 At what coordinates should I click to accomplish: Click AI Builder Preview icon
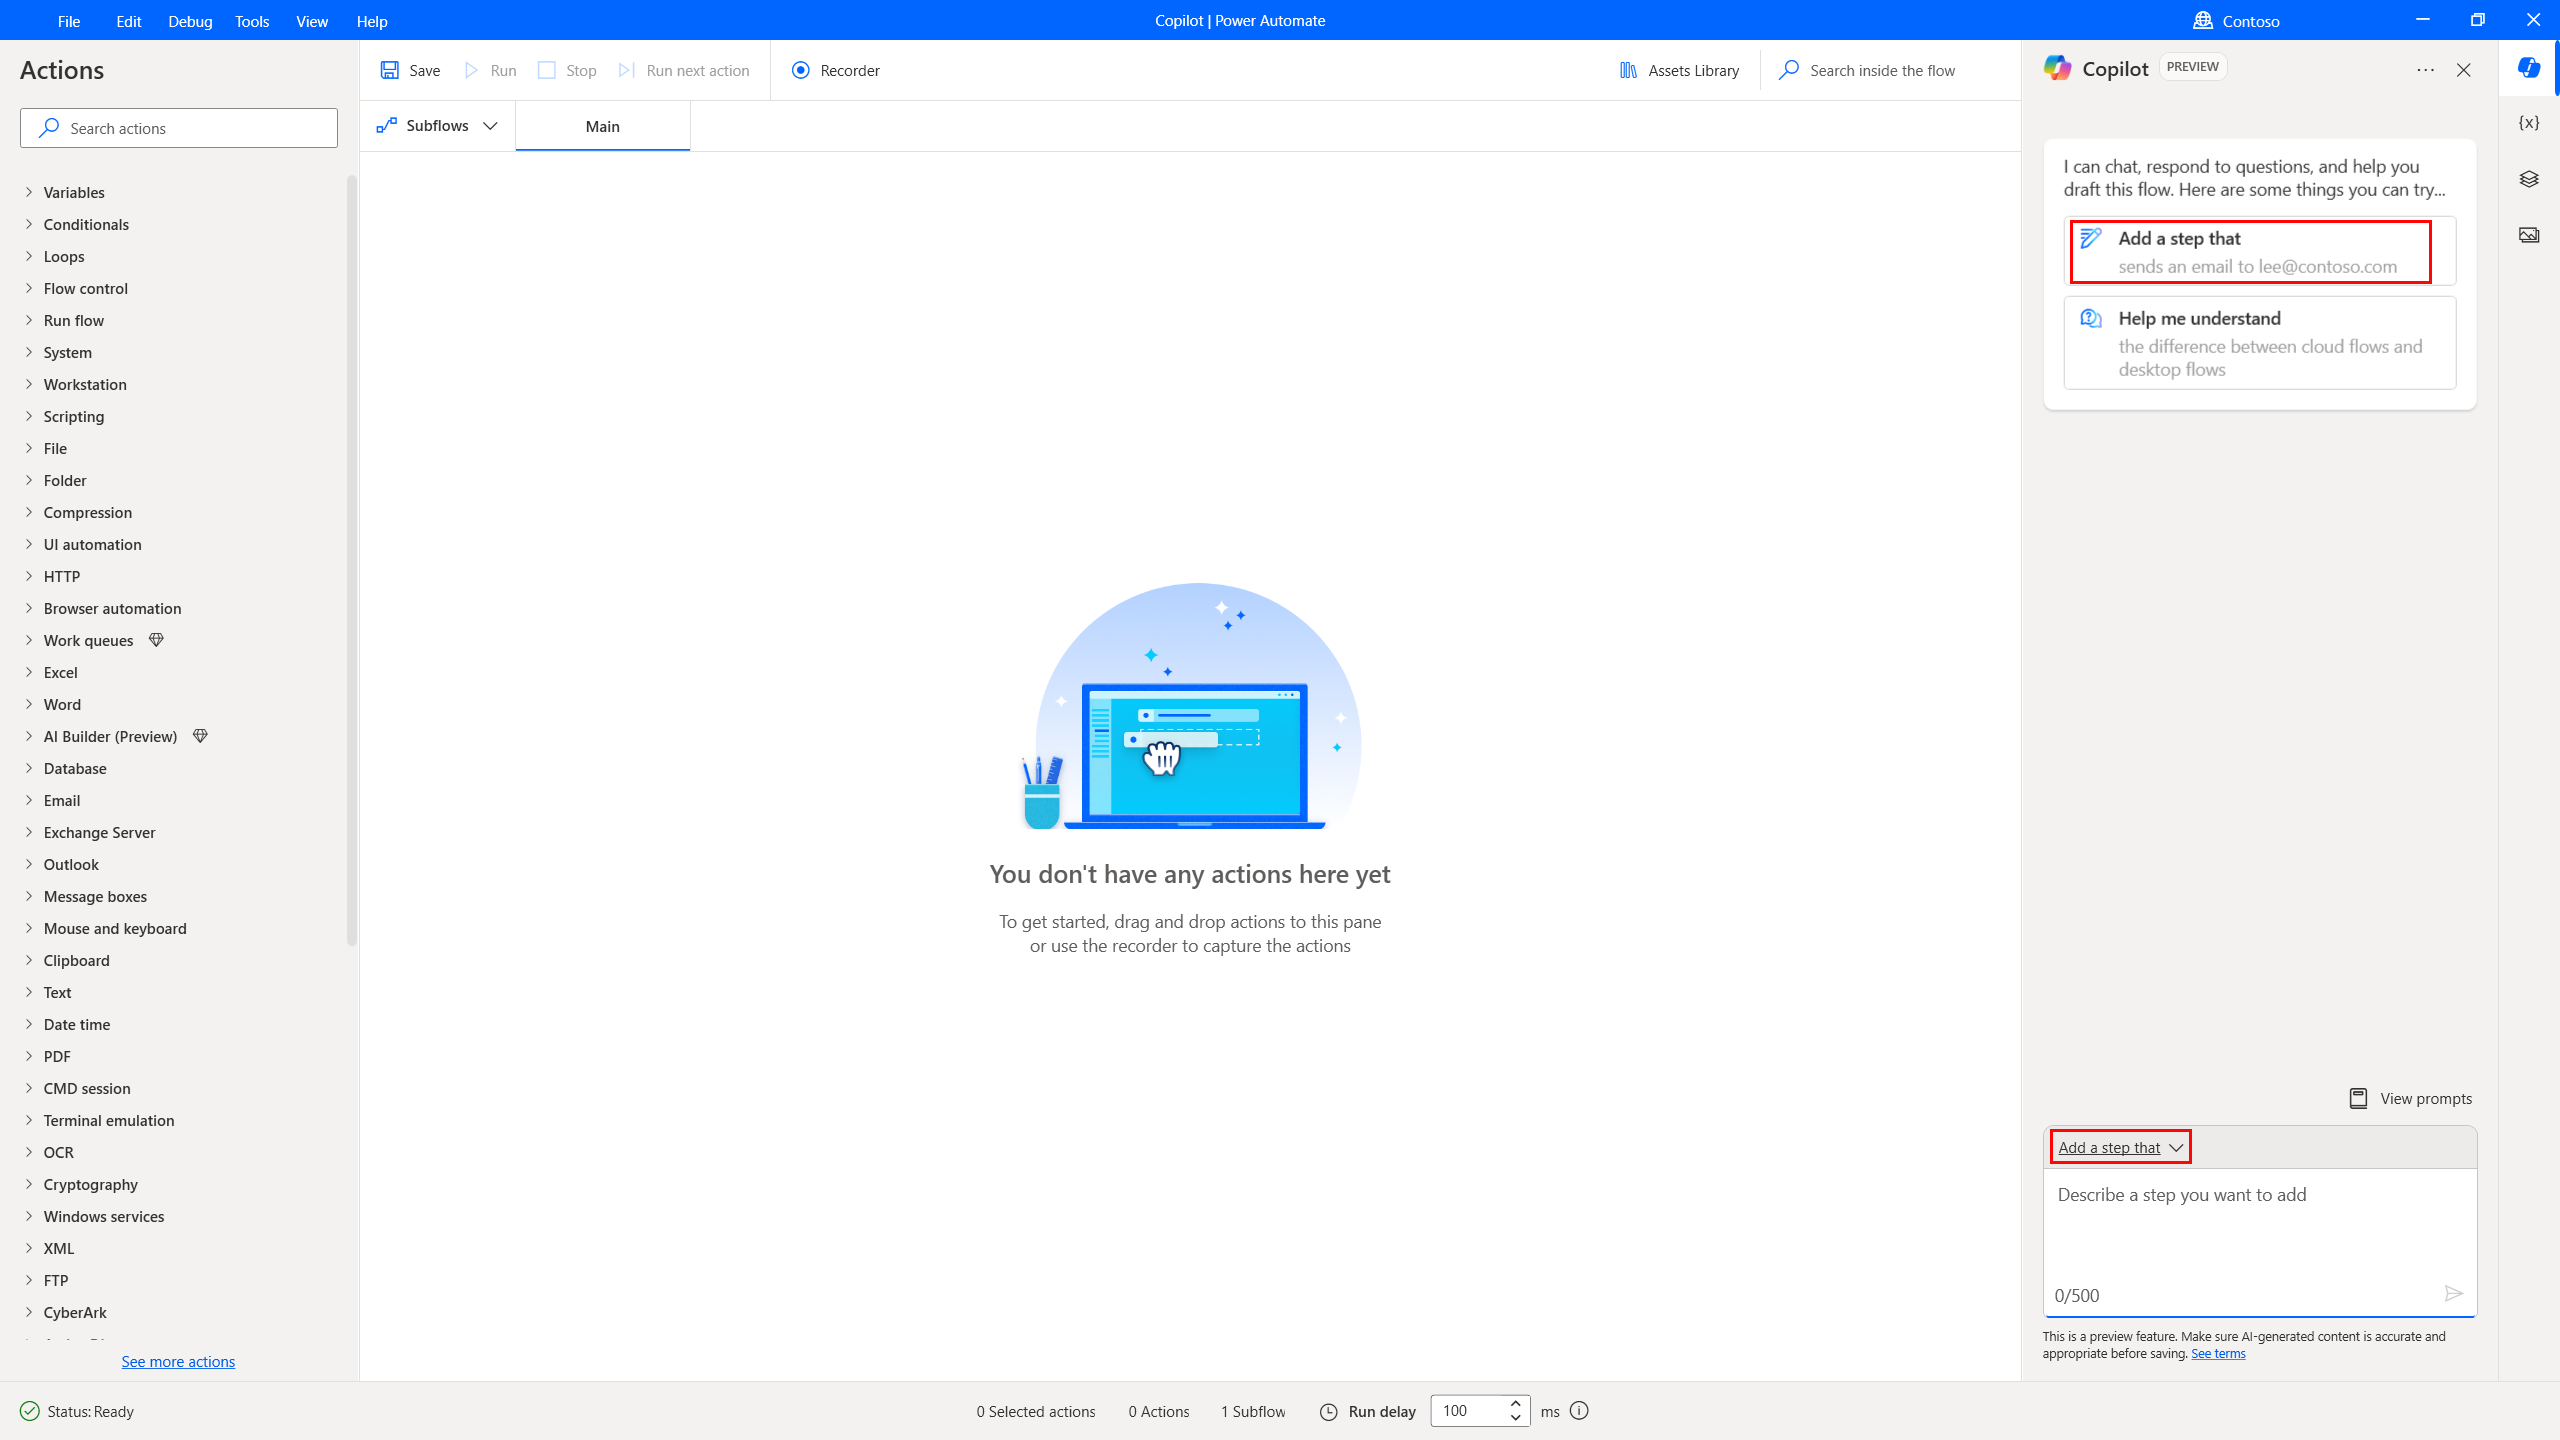coord(202,735)
